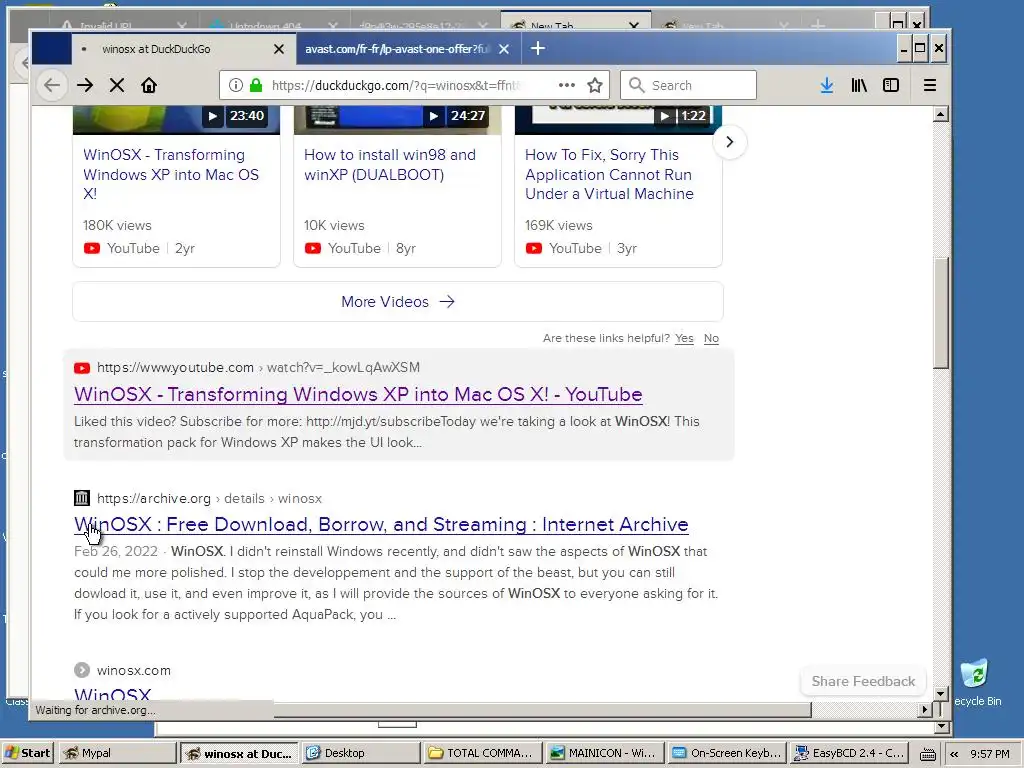Open Recycle Bin desktop icon
This screenshot has height=768, width=1024.
point(977,682)
